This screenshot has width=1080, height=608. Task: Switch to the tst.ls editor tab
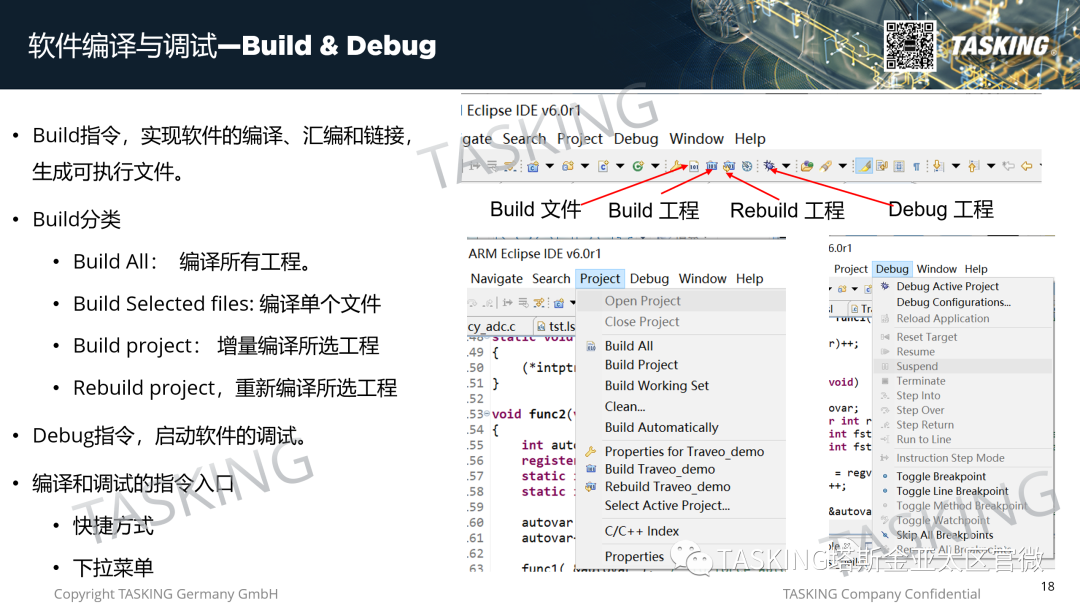click(556, 326)
